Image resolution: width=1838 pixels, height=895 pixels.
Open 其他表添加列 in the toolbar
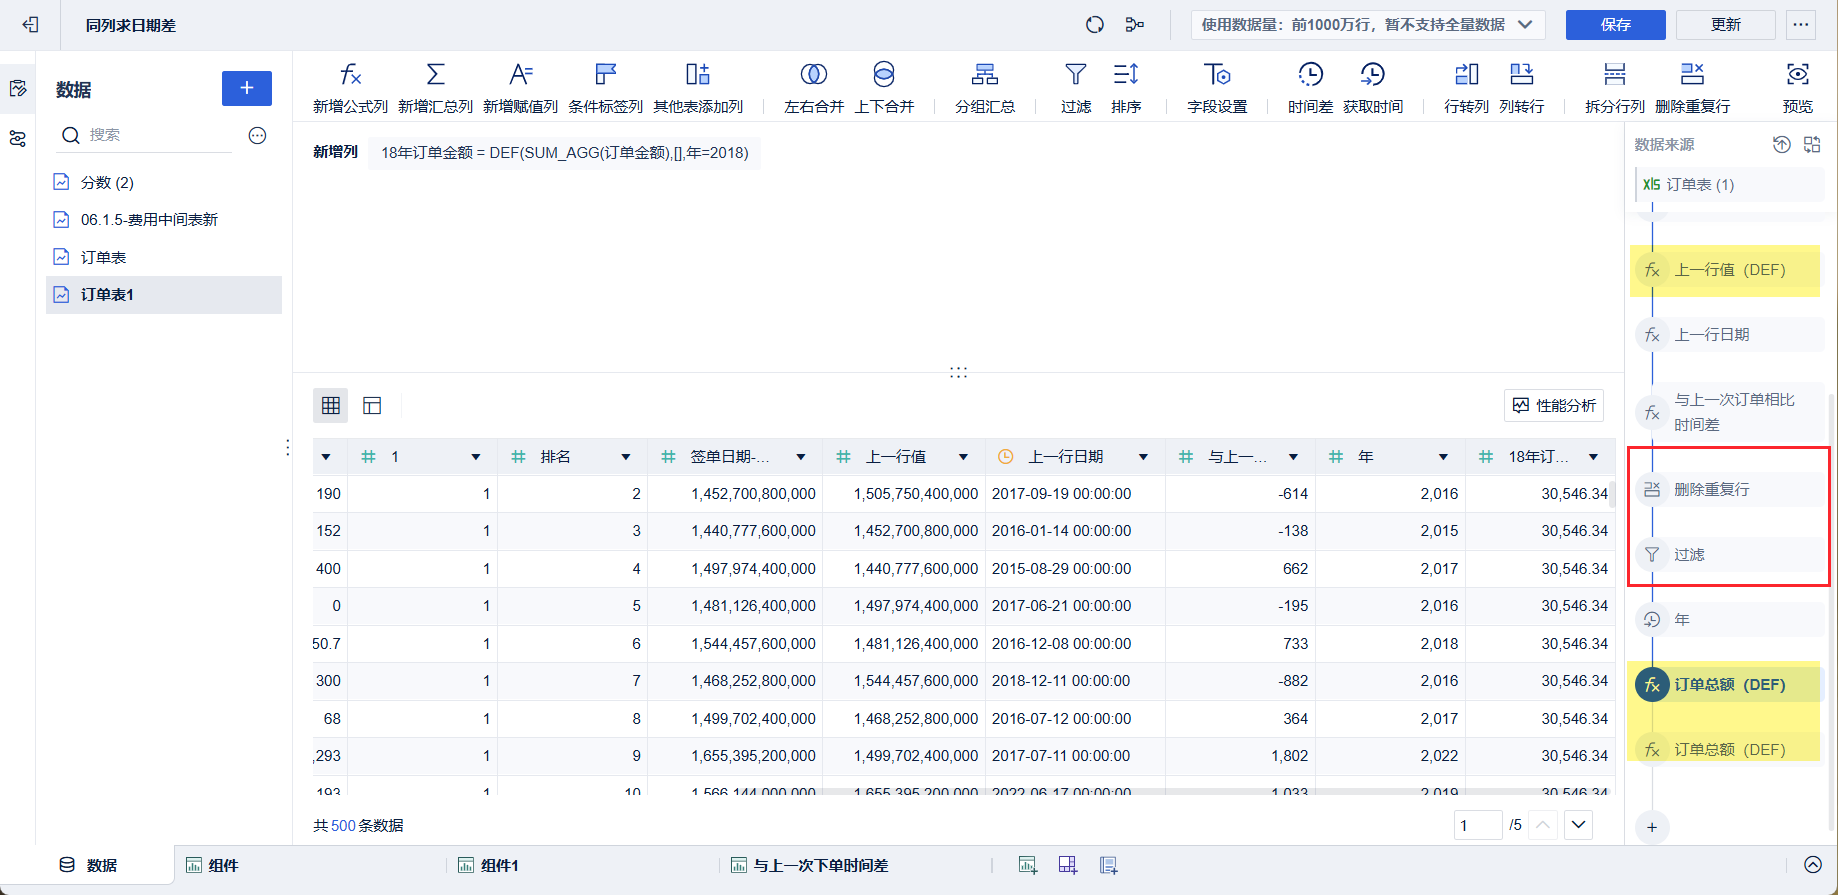698,87
